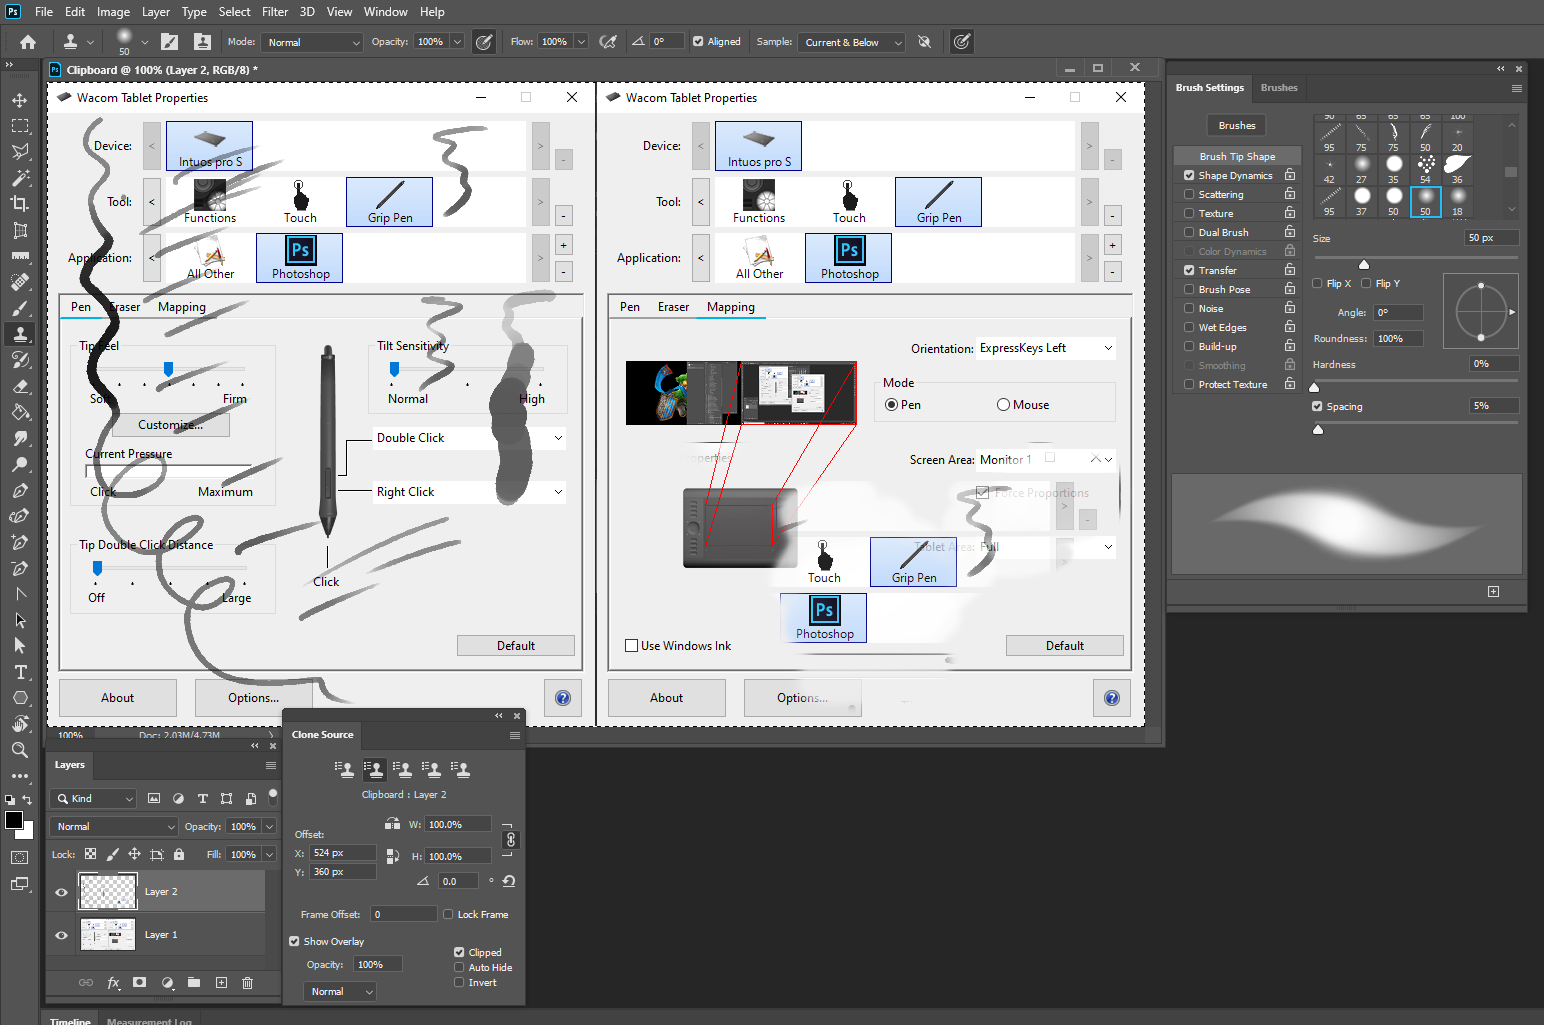The image size is (1544, 1025).
Task: Select the Crop tool
Action: pos(20,204)
